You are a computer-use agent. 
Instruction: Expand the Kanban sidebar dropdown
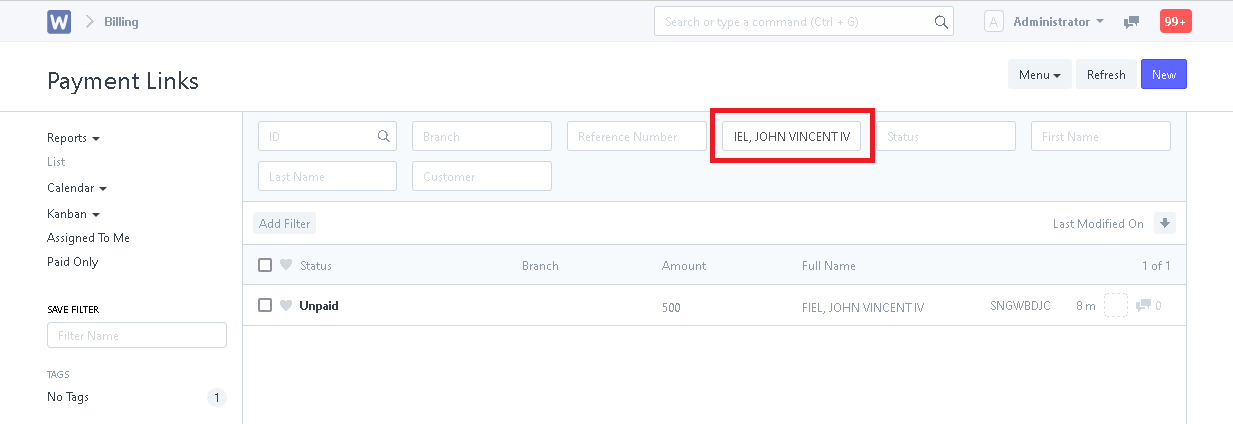pos(73,214)
